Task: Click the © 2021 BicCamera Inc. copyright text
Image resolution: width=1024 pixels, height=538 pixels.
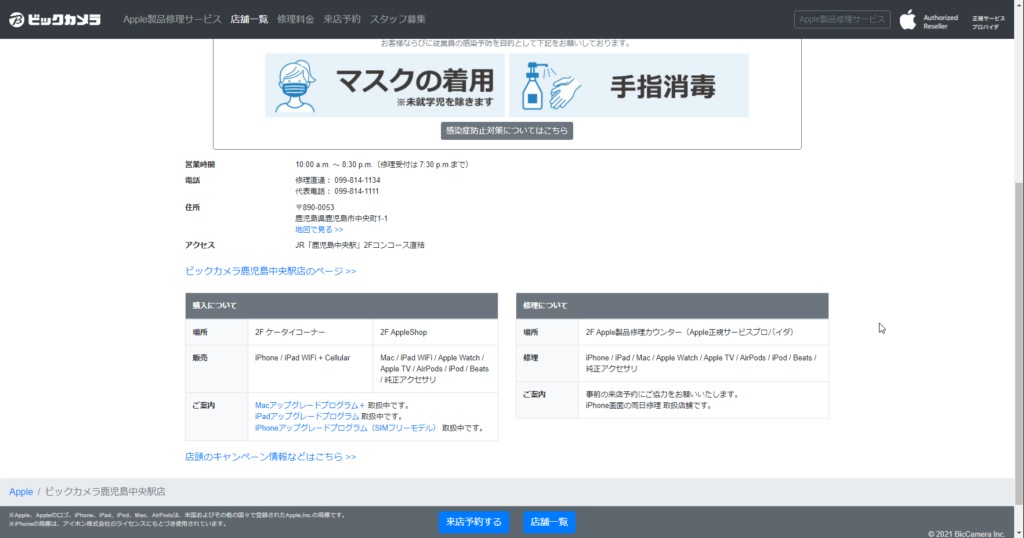Action: point(967,534)
